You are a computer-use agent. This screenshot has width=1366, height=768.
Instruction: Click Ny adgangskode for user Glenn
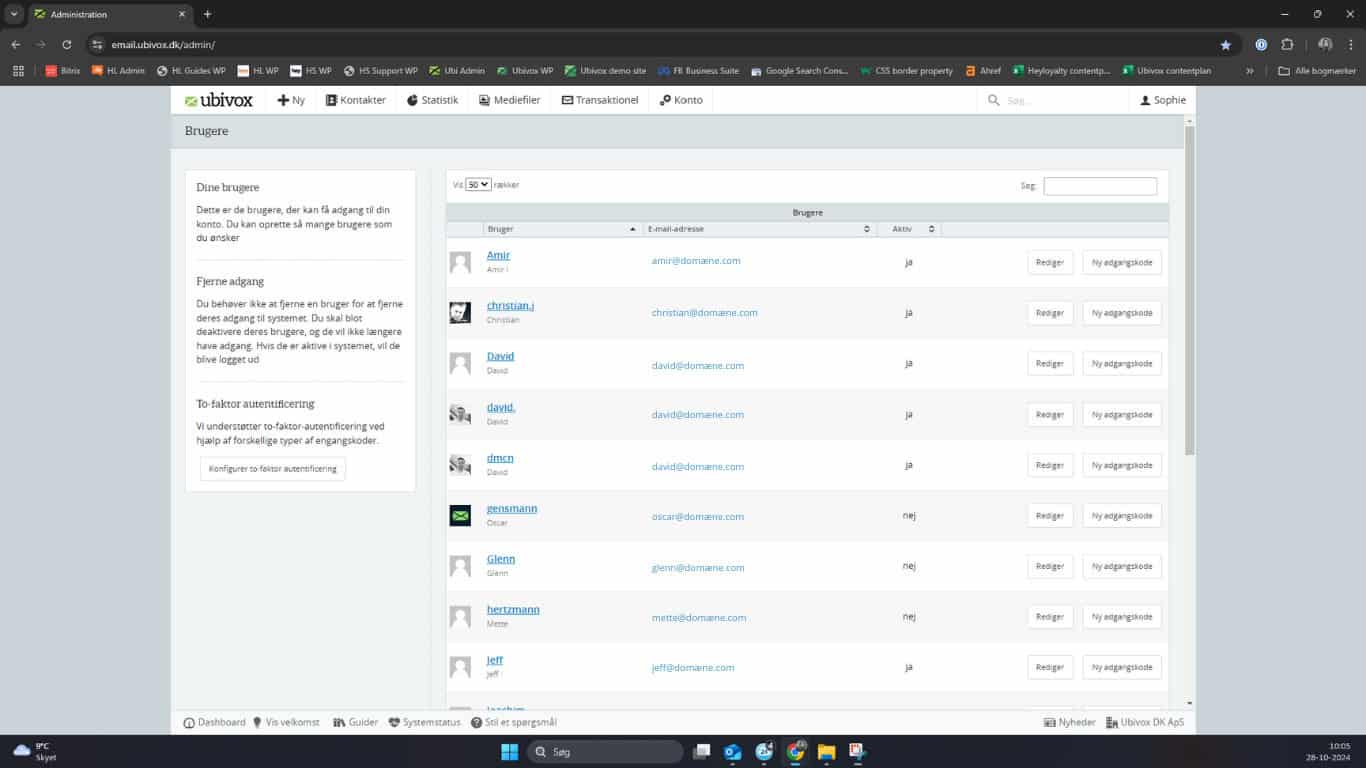[1122, 566]
